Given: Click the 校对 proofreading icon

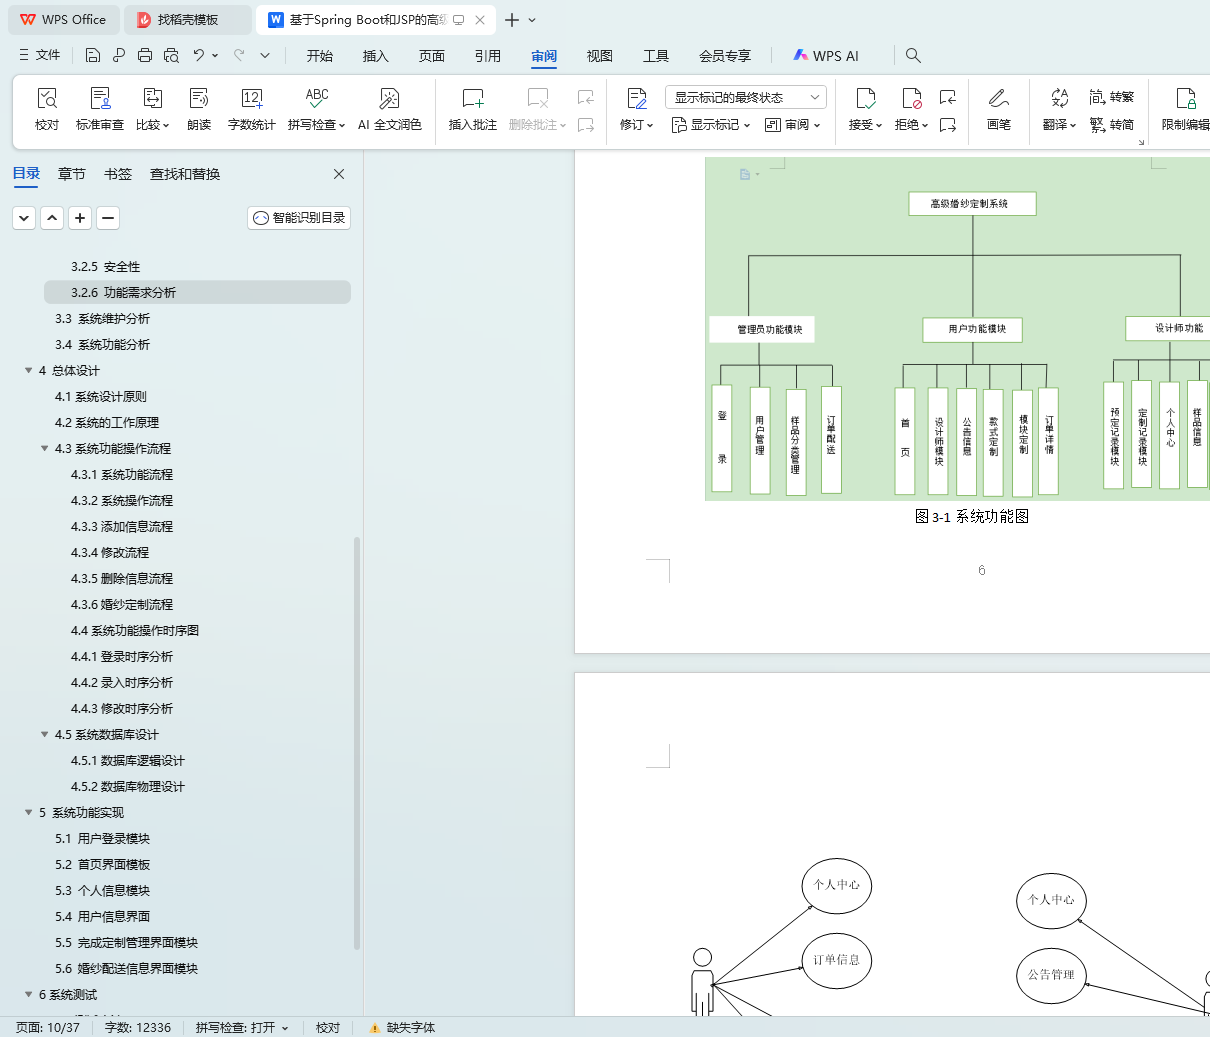Looking at the screenshot, I should [x=47, y=109].
